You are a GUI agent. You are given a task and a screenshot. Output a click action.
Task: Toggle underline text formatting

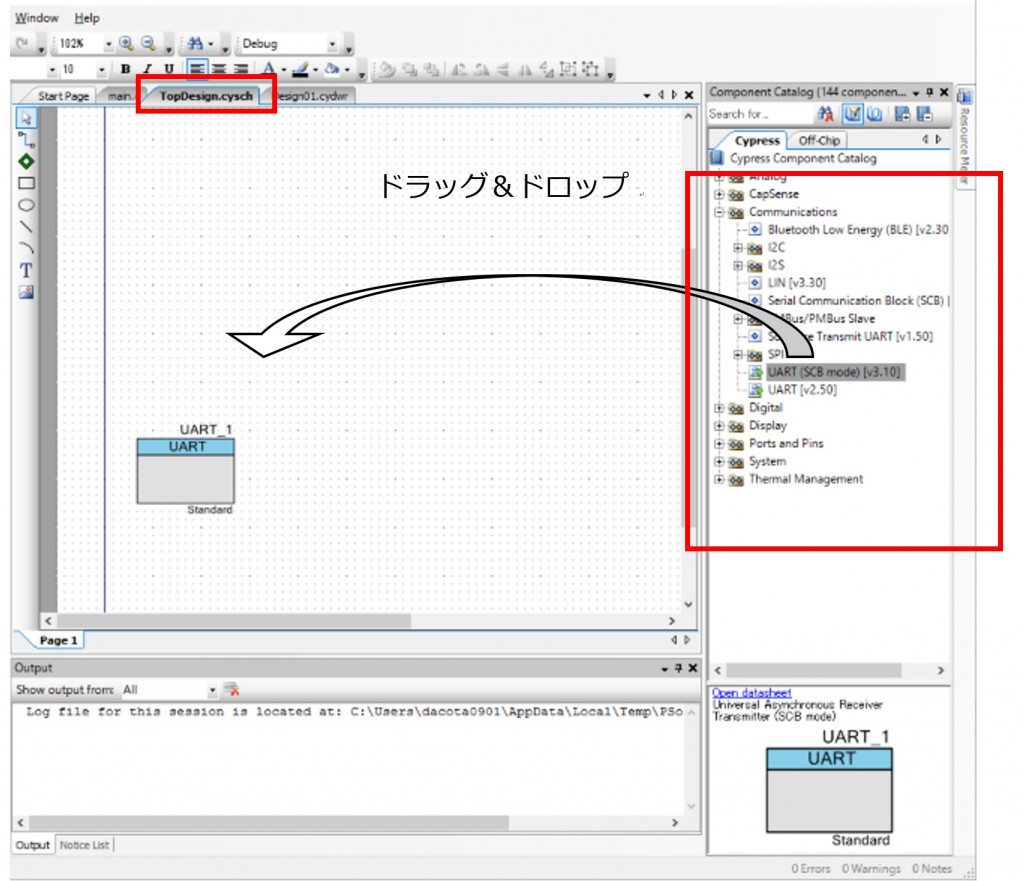point(169,69)
